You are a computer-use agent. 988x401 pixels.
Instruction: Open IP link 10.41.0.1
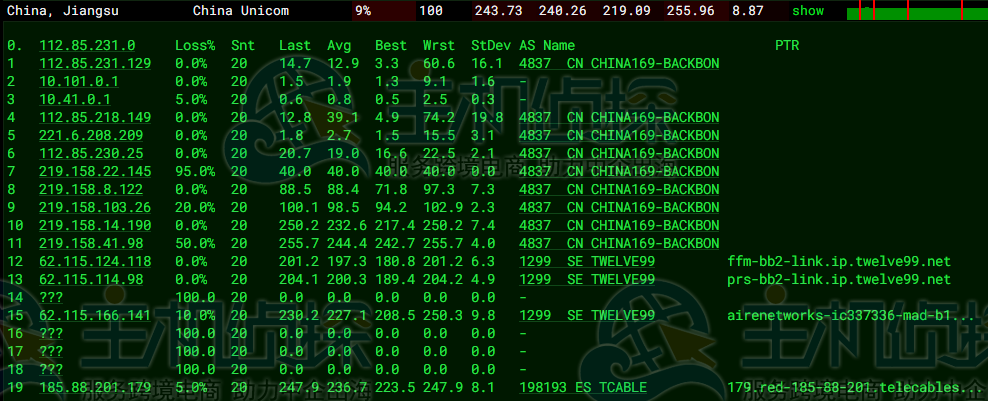[x=75, y=100]
